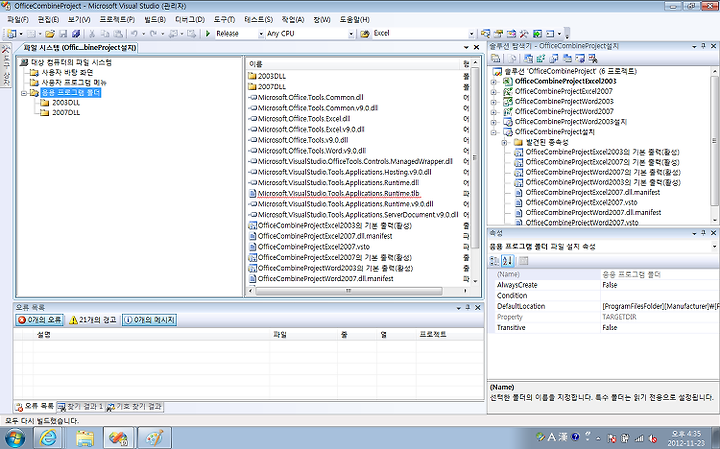The image size is (720, 449).
Task: Click the Find in Files icon beside Excel box
Action: 365,34
